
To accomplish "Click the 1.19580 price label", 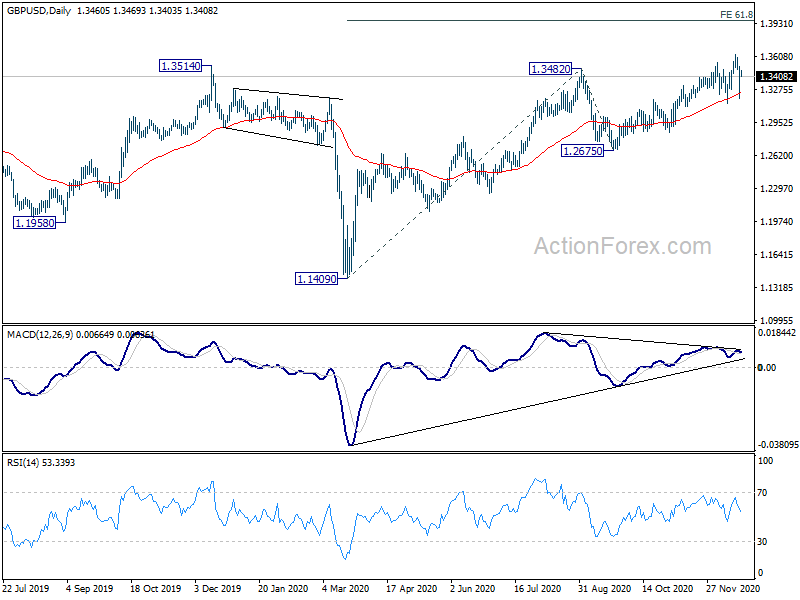I will click(34, 222).
